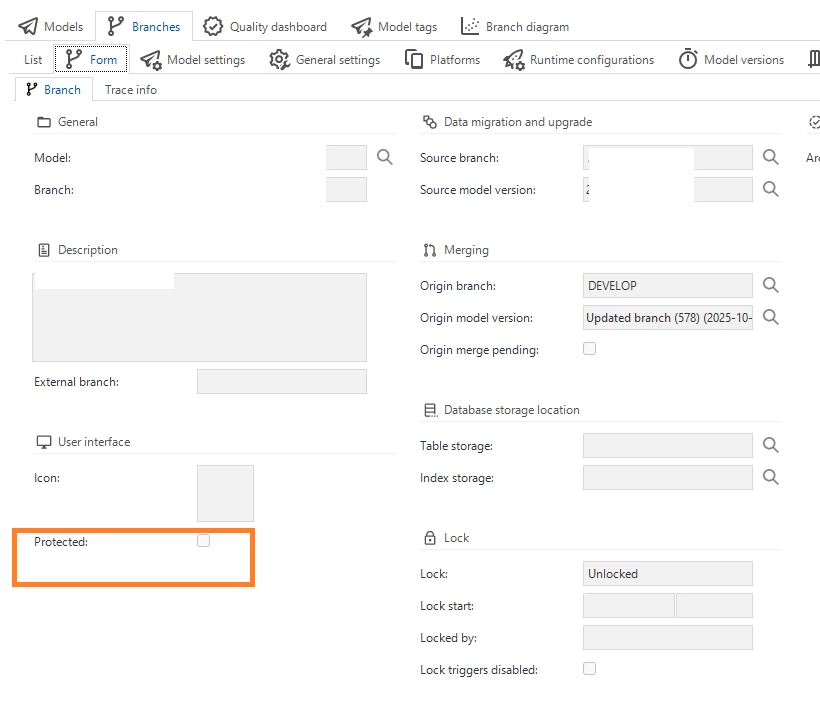Click the Model tags icon

[x=362, y=27]
